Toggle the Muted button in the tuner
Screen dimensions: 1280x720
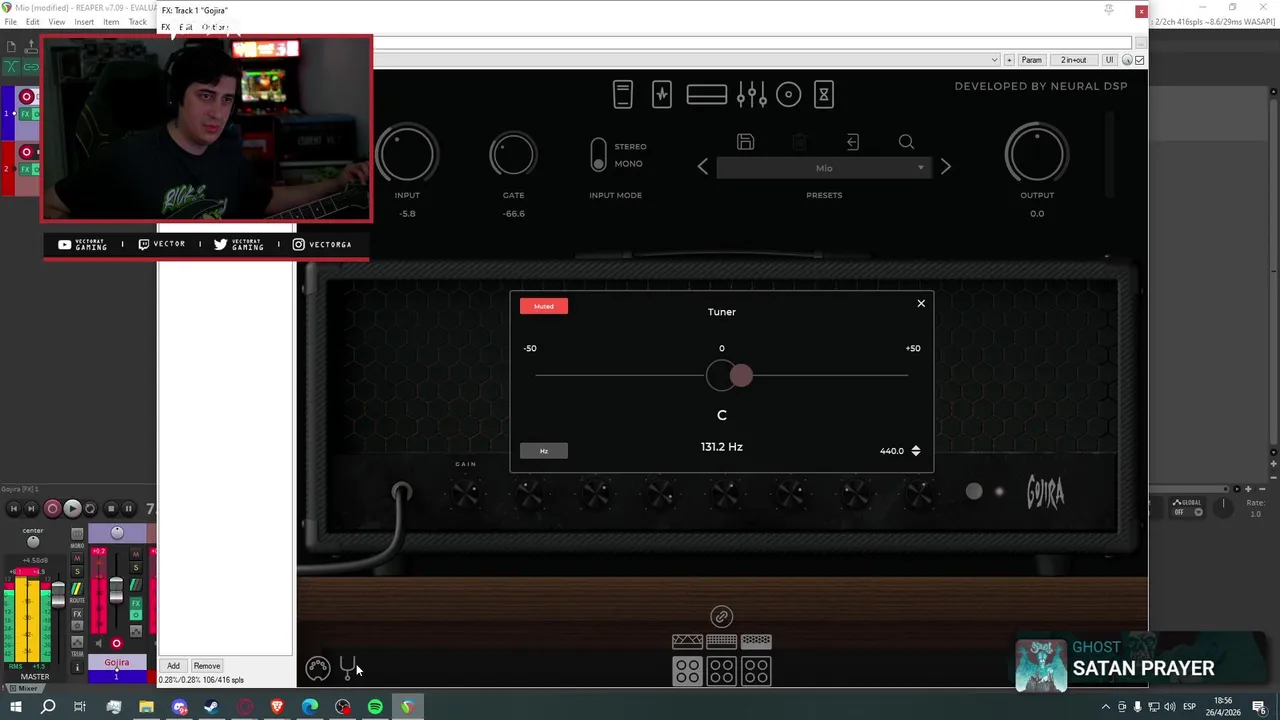[544, 306]
